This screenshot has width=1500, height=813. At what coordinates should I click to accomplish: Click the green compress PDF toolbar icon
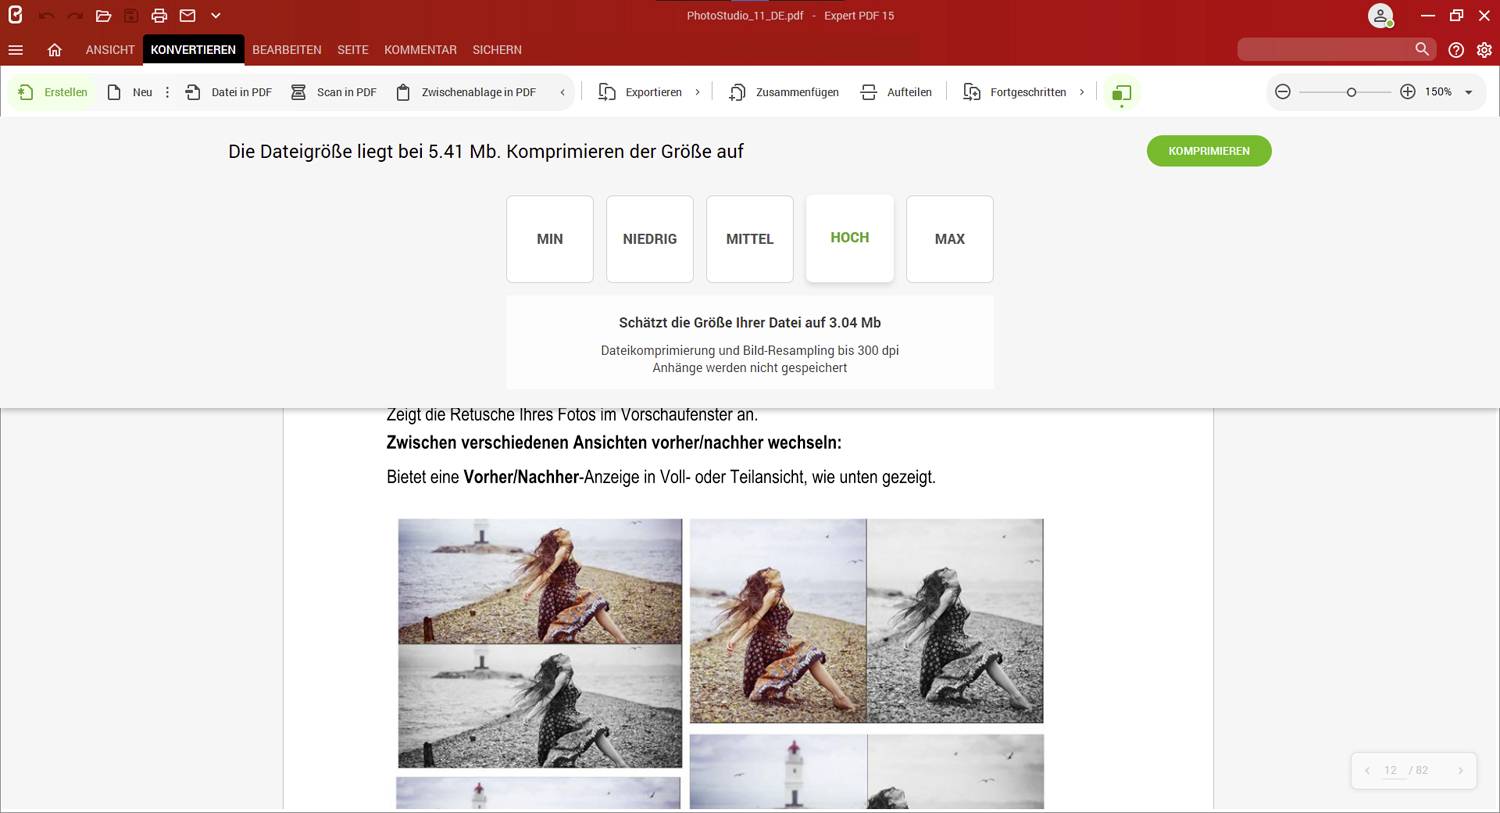click(x=1121, y=93)
